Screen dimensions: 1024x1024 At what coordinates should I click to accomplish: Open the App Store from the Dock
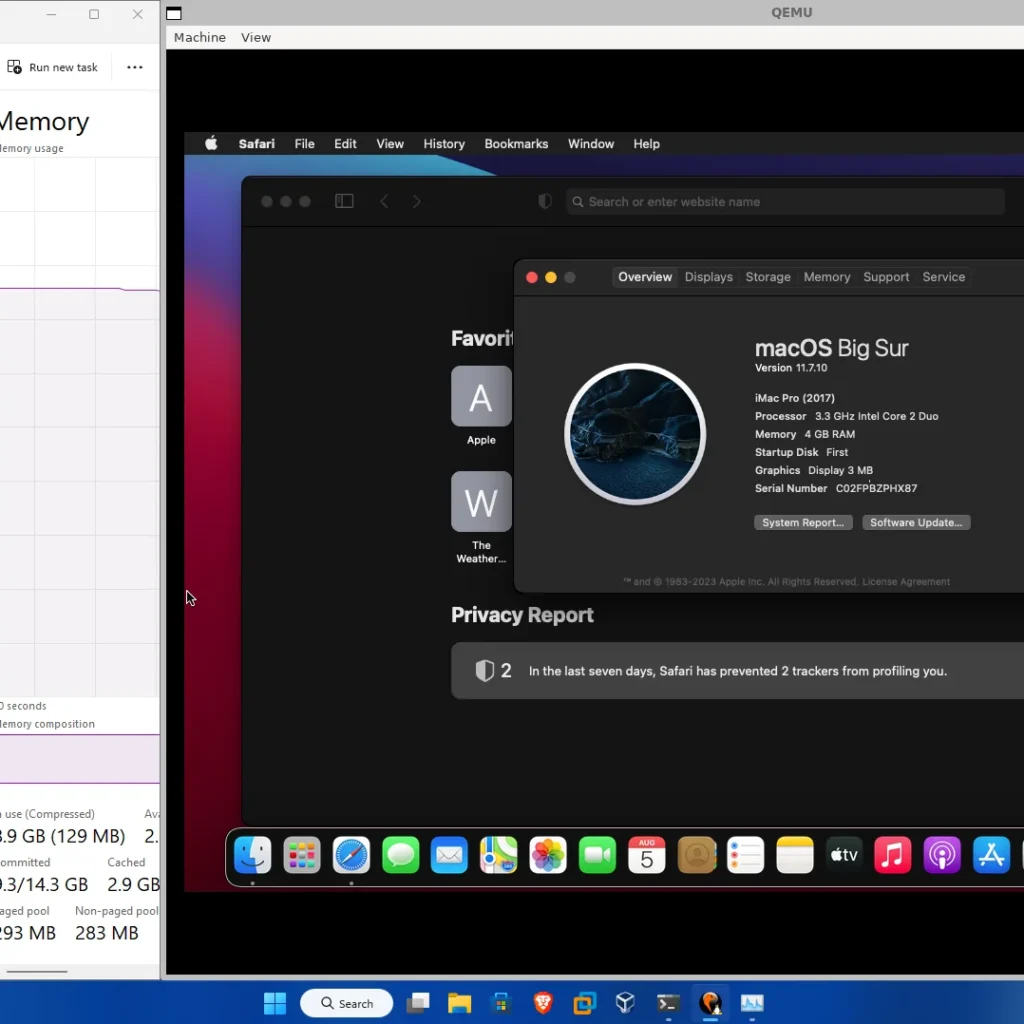(991, 855)
